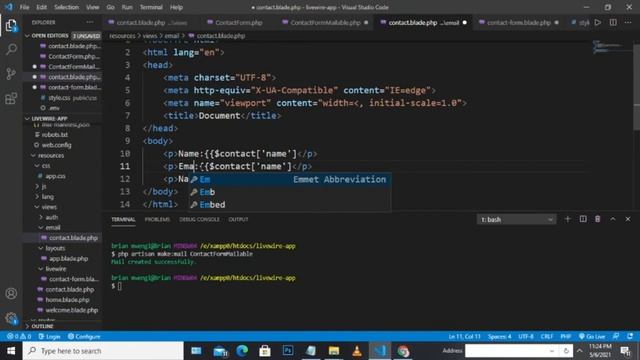
Task: Switch to the Debug Console tab
Action: point(199,219)
